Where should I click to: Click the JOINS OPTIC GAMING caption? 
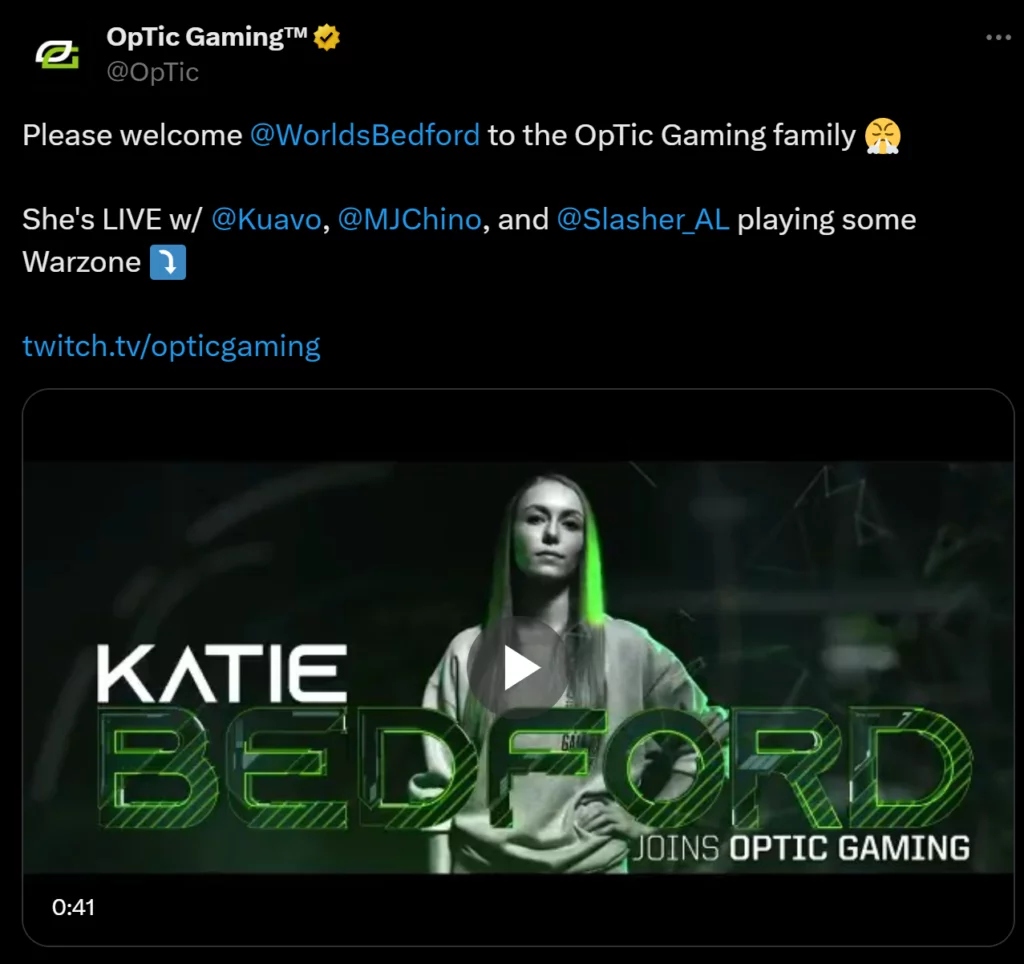coord(801,848)
